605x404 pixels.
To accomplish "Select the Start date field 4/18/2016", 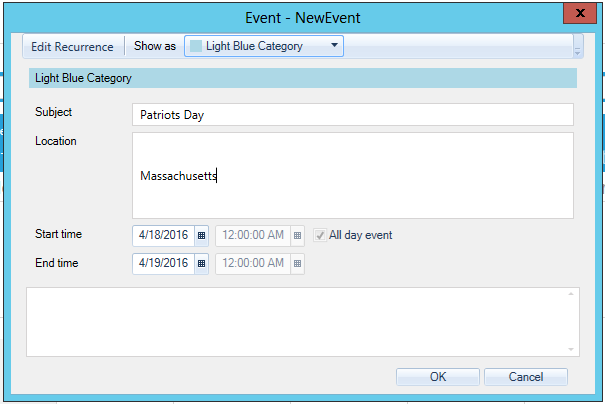I will [164, 235].
